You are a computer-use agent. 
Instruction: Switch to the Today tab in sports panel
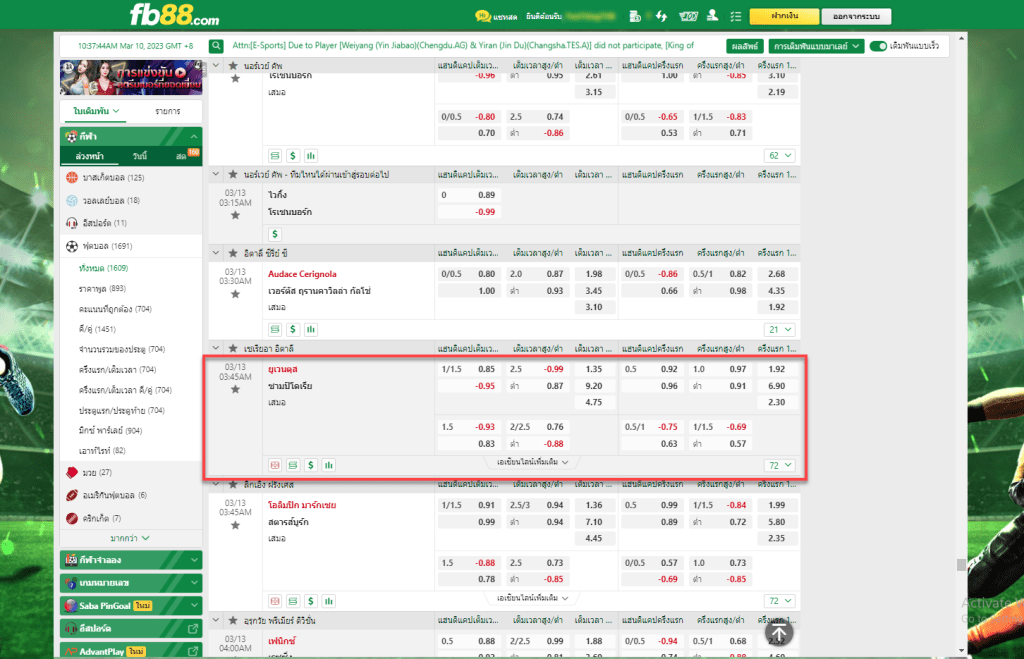coord(139,157)
